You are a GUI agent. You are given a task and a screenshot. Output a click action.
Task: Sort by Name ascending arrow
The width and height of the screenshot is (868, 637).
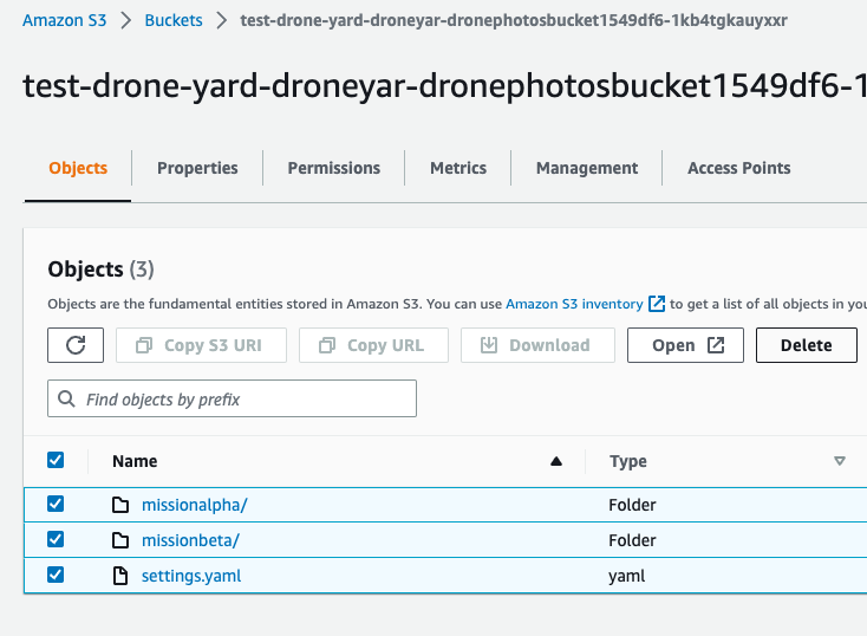556,461
